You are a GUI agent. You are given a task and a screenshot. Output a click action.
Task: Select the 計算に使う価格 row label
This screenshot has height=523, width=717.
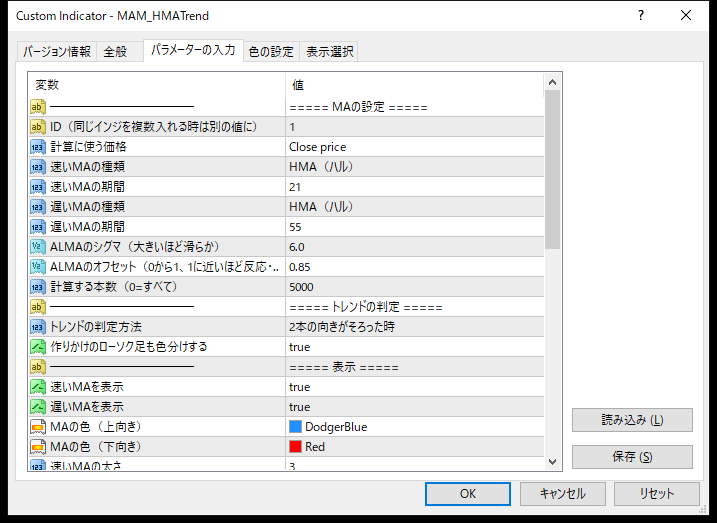click(x=88, y=147)
